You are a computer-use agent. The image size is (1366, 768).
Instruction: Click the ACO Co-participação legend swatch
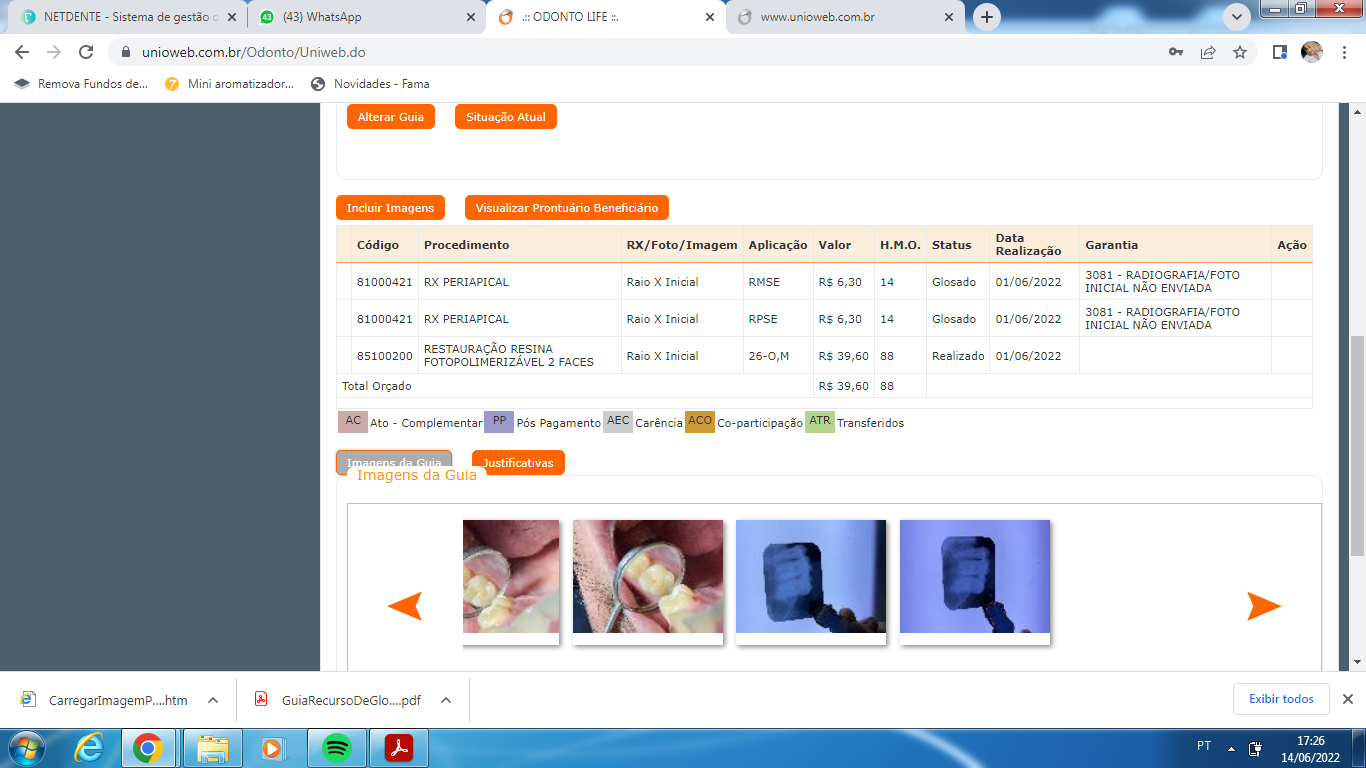[700, 422]
